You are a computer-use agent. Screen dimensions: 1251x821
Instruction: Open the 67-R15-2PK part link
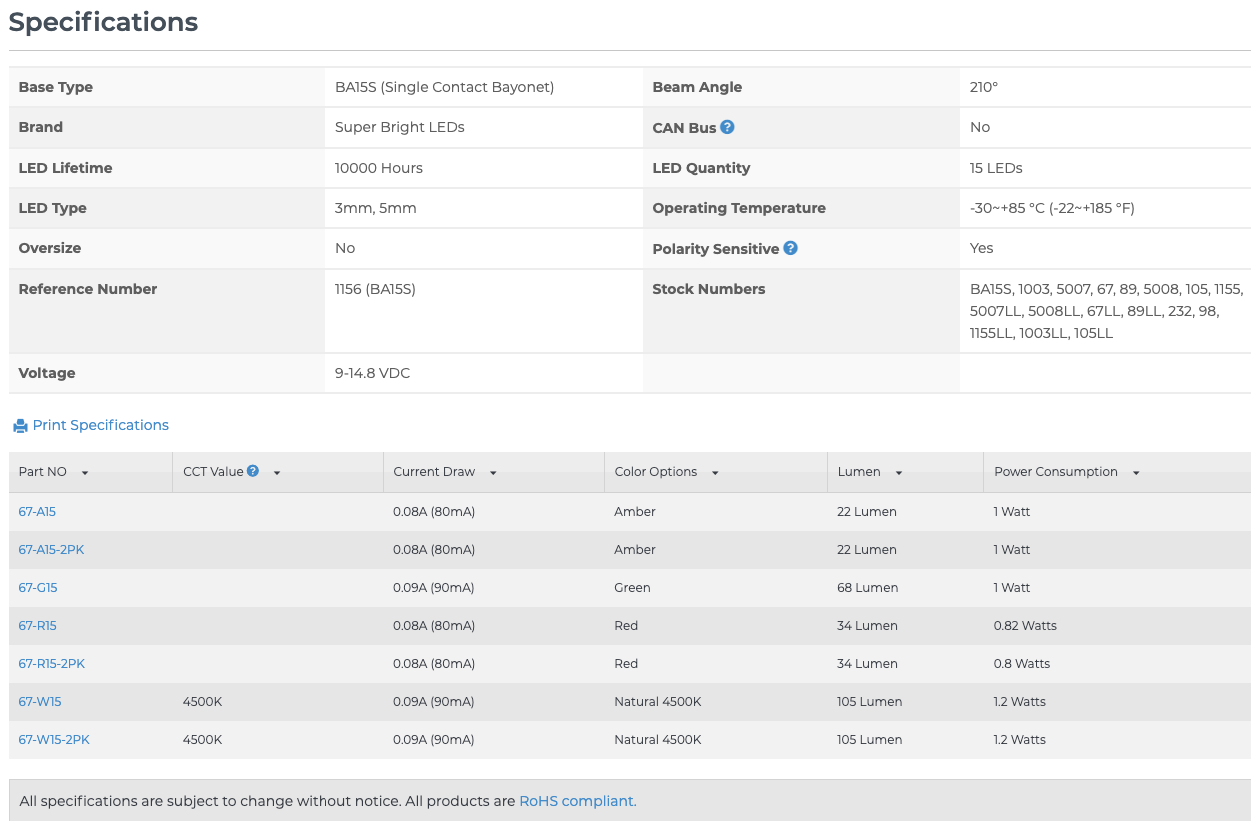coord(51,663)
